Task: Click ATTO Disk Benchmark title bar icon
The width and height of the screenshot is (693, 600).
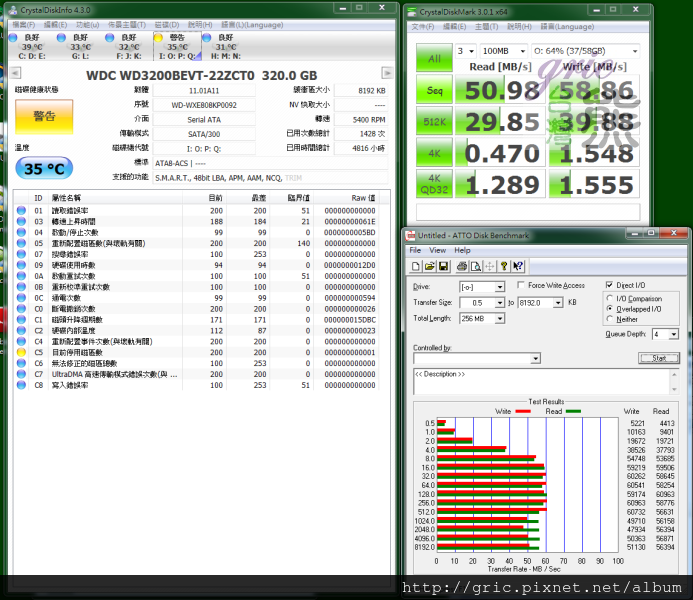Action: [x=411, y=235]
